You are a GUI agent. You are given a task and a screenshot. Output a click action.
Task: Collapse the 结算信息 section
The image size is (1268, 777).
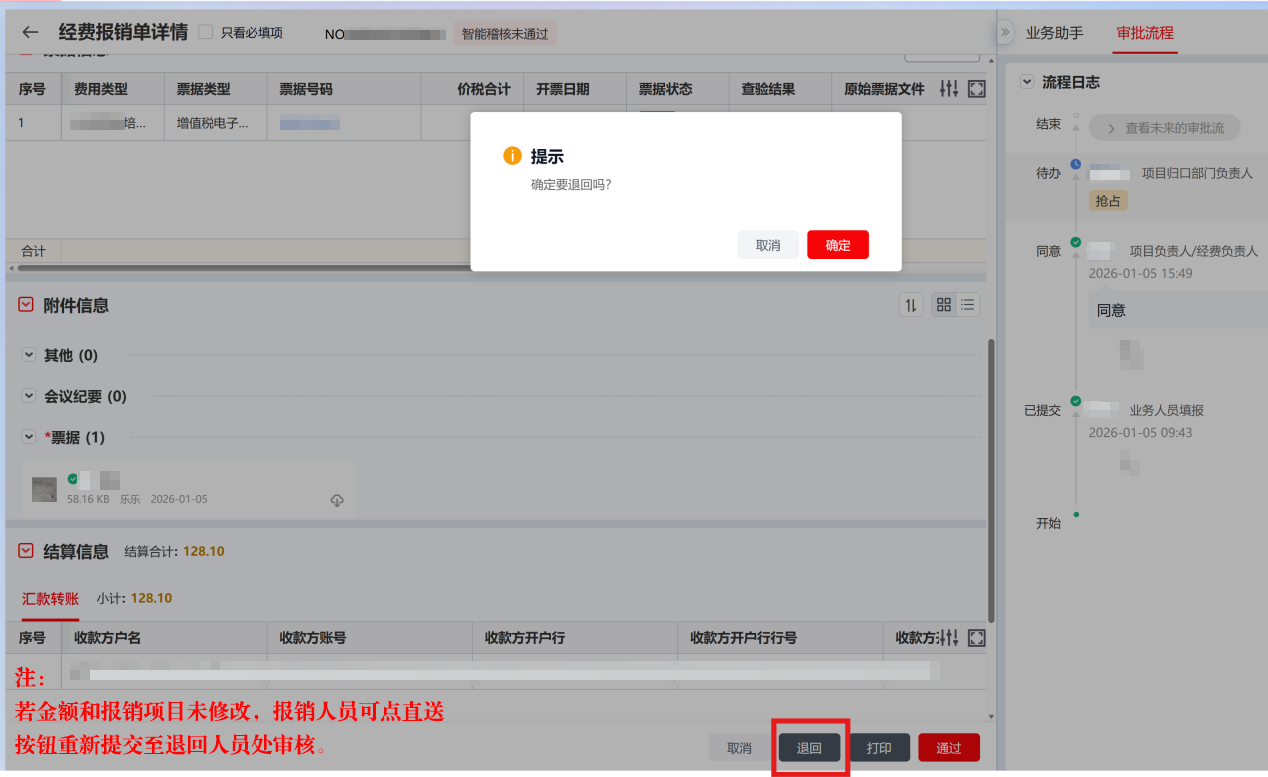pyautogui.click(x=24, y=550)
